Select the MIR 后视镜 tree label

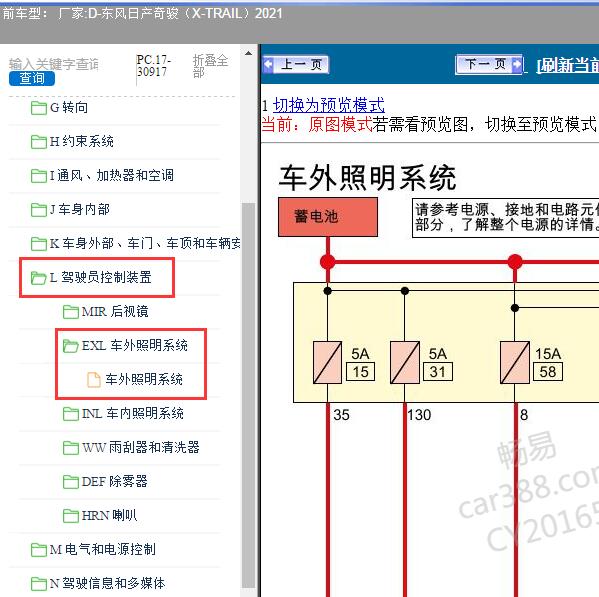(x=115, y=312)
